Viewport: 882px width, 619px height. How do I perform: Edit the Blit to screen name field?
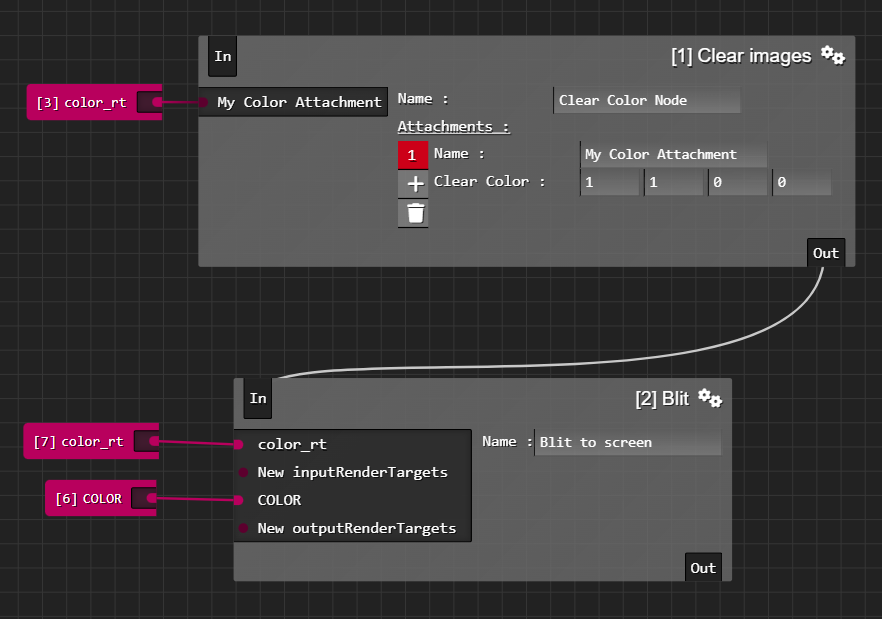(628, 442)
